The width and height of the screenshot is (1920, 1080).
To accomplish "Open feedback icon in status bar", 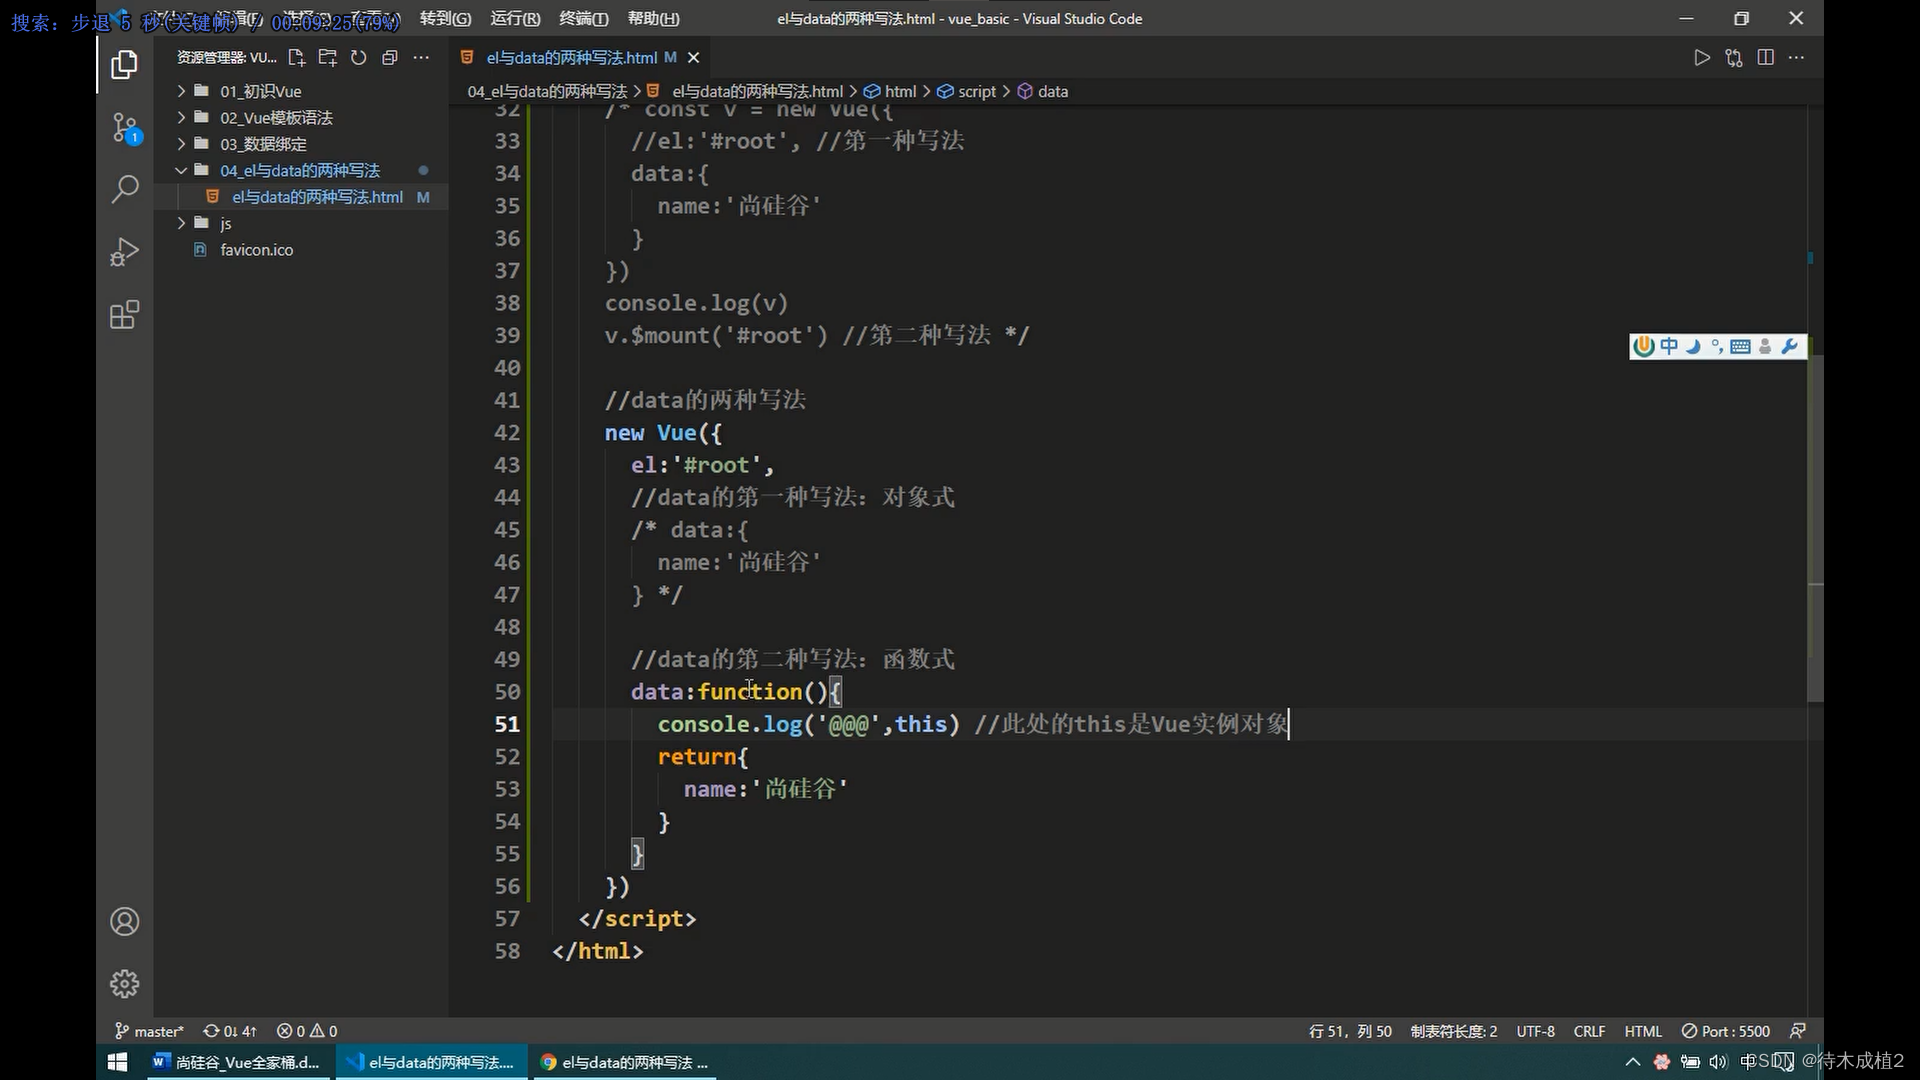I will (1798, 1031).
